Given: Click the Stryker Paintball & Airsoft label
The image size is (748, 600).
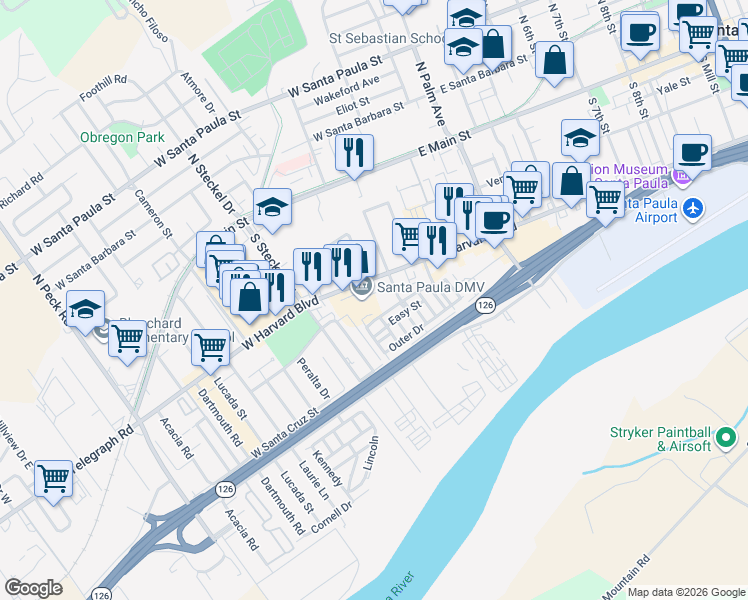Looking at the screenshot, I should [661, 439].
